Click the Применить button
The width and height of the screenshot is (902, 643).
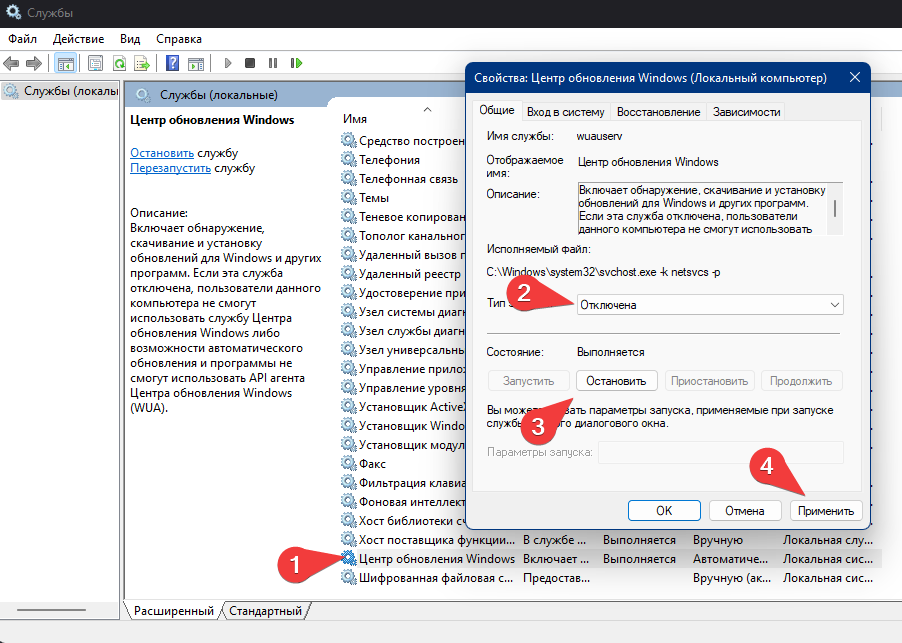(x=826, y=511)
